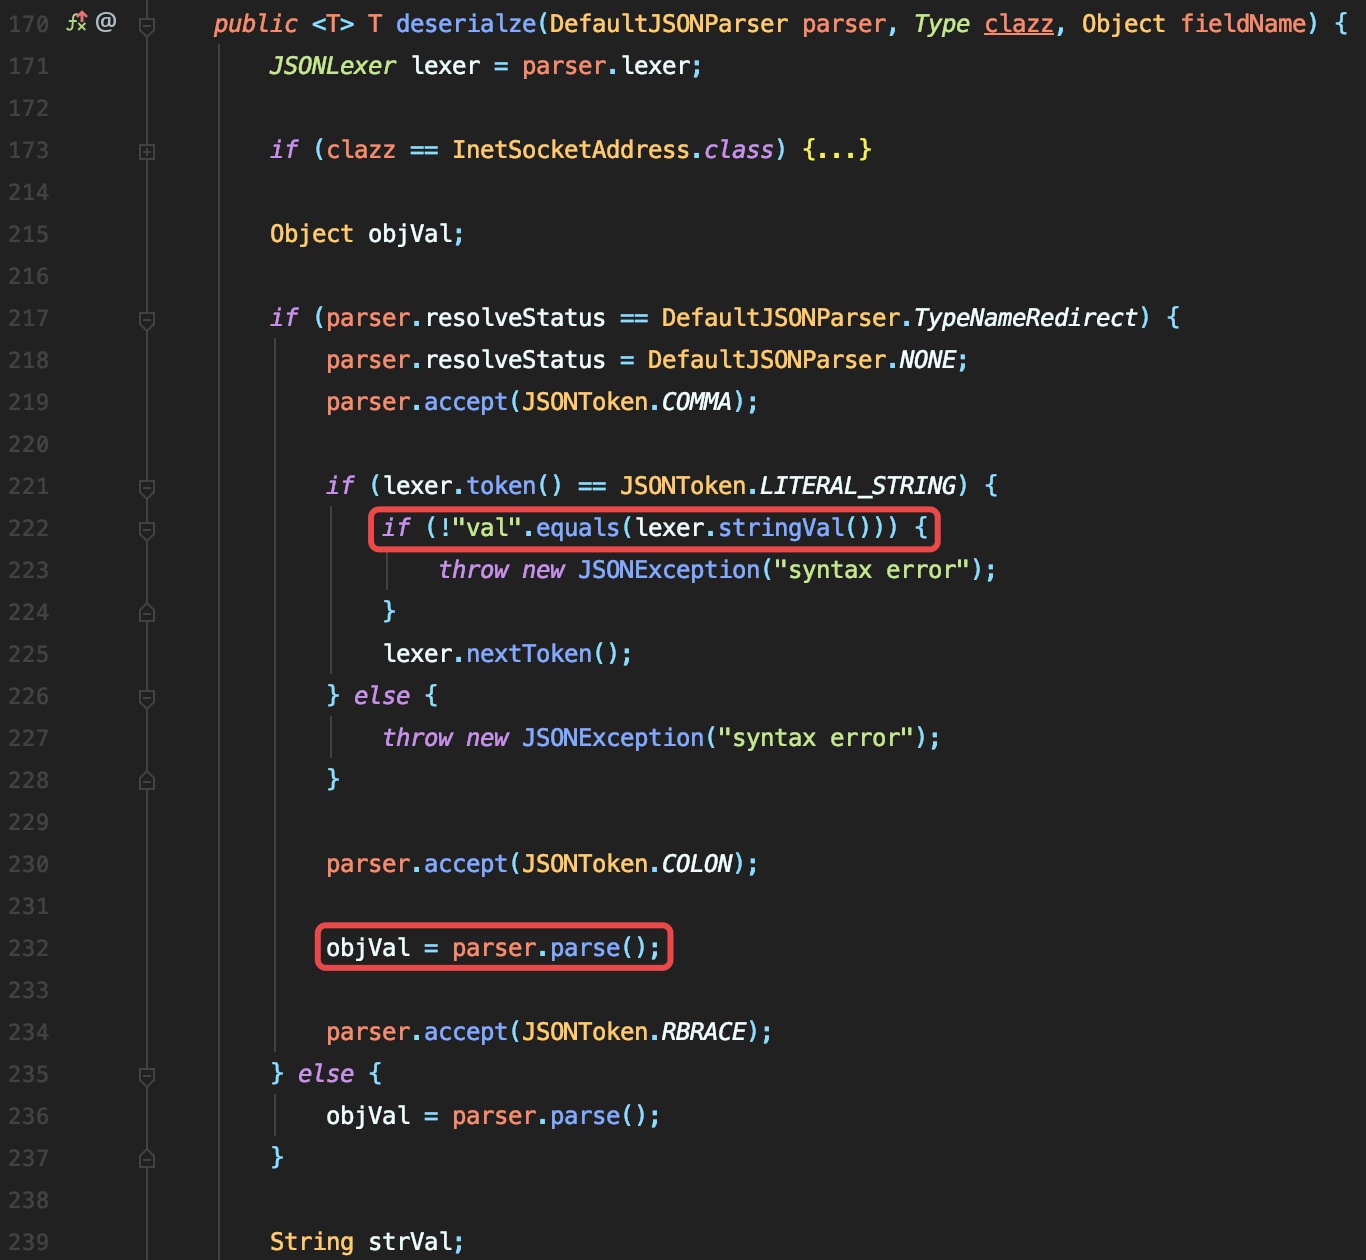Click the nextToken method call
The width and height of the screenshot is (1366, 1260).
tap(529, 654)
